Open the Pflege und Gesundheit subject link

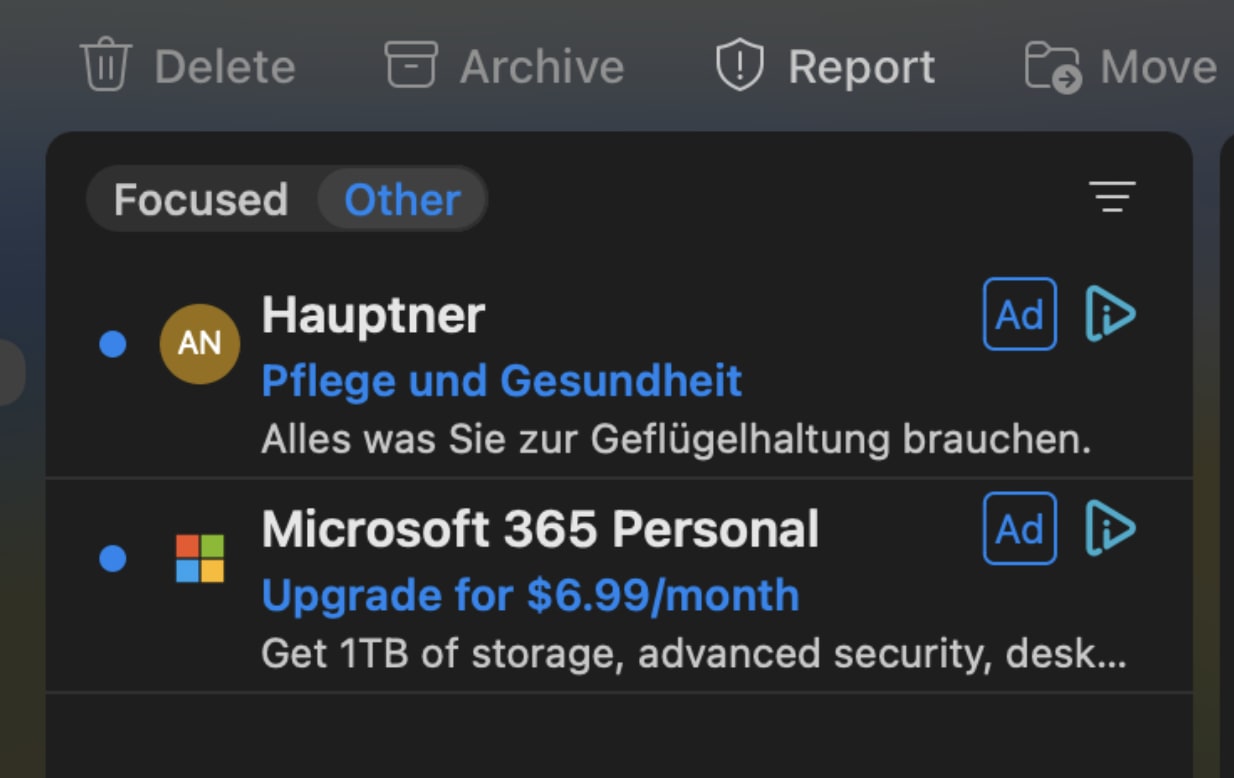point(501,381)
